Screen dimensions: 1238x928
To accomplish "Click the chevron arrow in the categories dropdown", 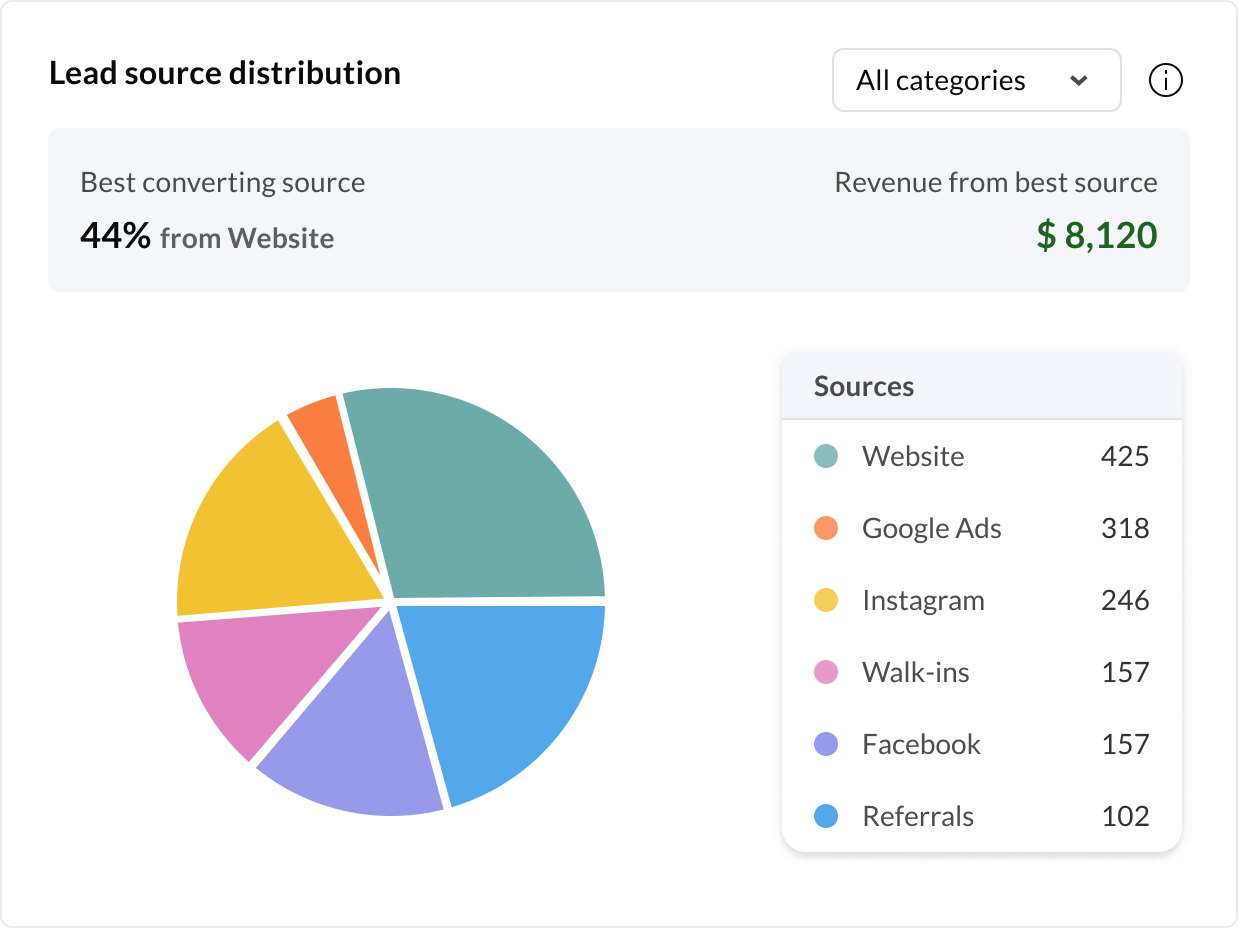I will click(x=1078, y=81).
